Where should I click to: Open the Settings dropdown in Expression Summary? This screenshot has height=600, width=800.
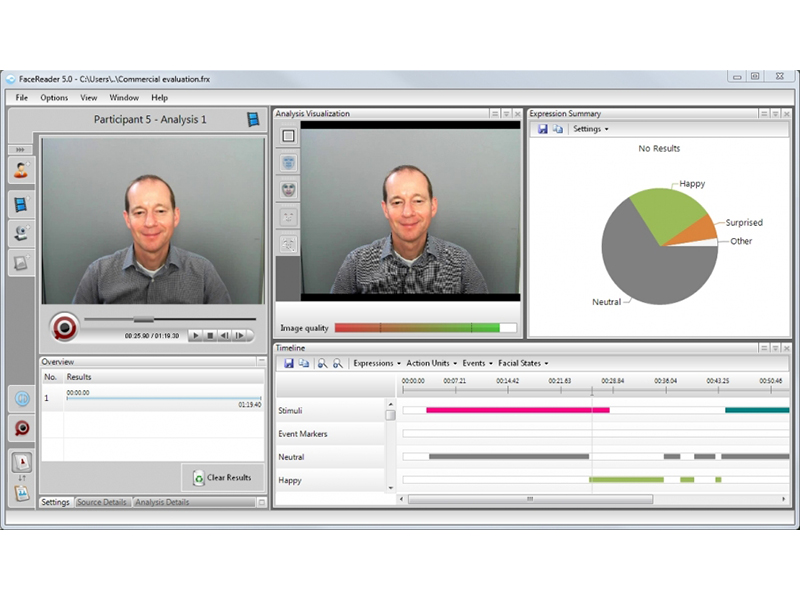tap(590, 129)
